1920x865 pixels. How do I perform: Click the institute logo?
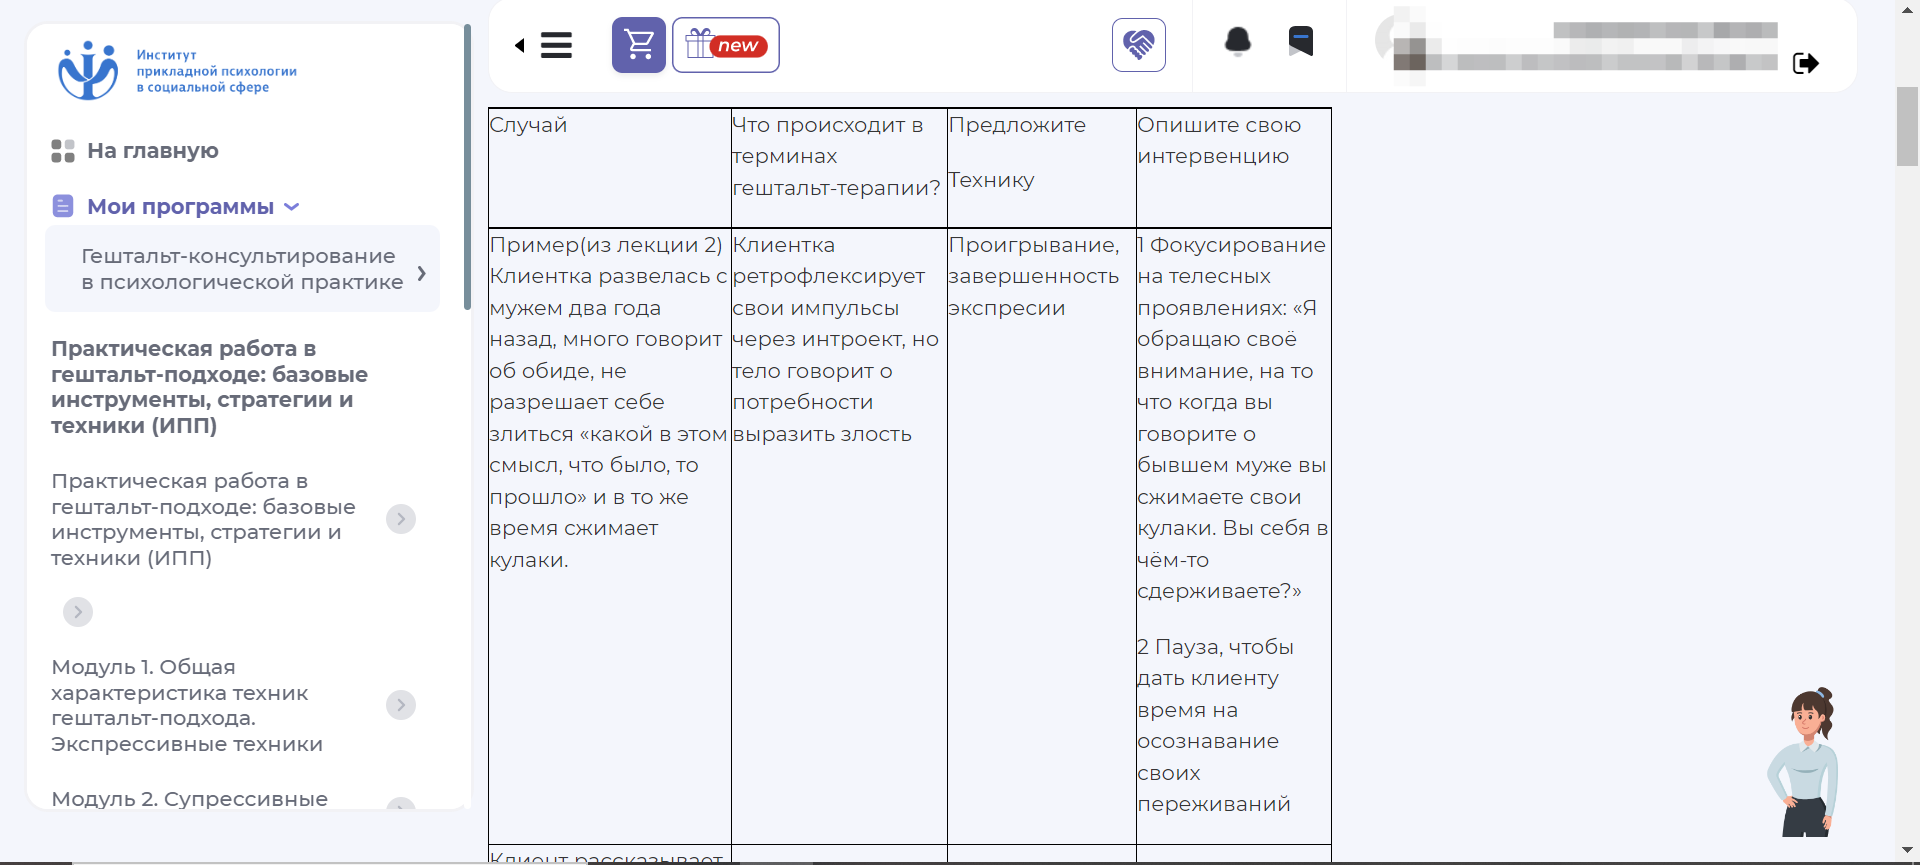[x=177, y=70]
